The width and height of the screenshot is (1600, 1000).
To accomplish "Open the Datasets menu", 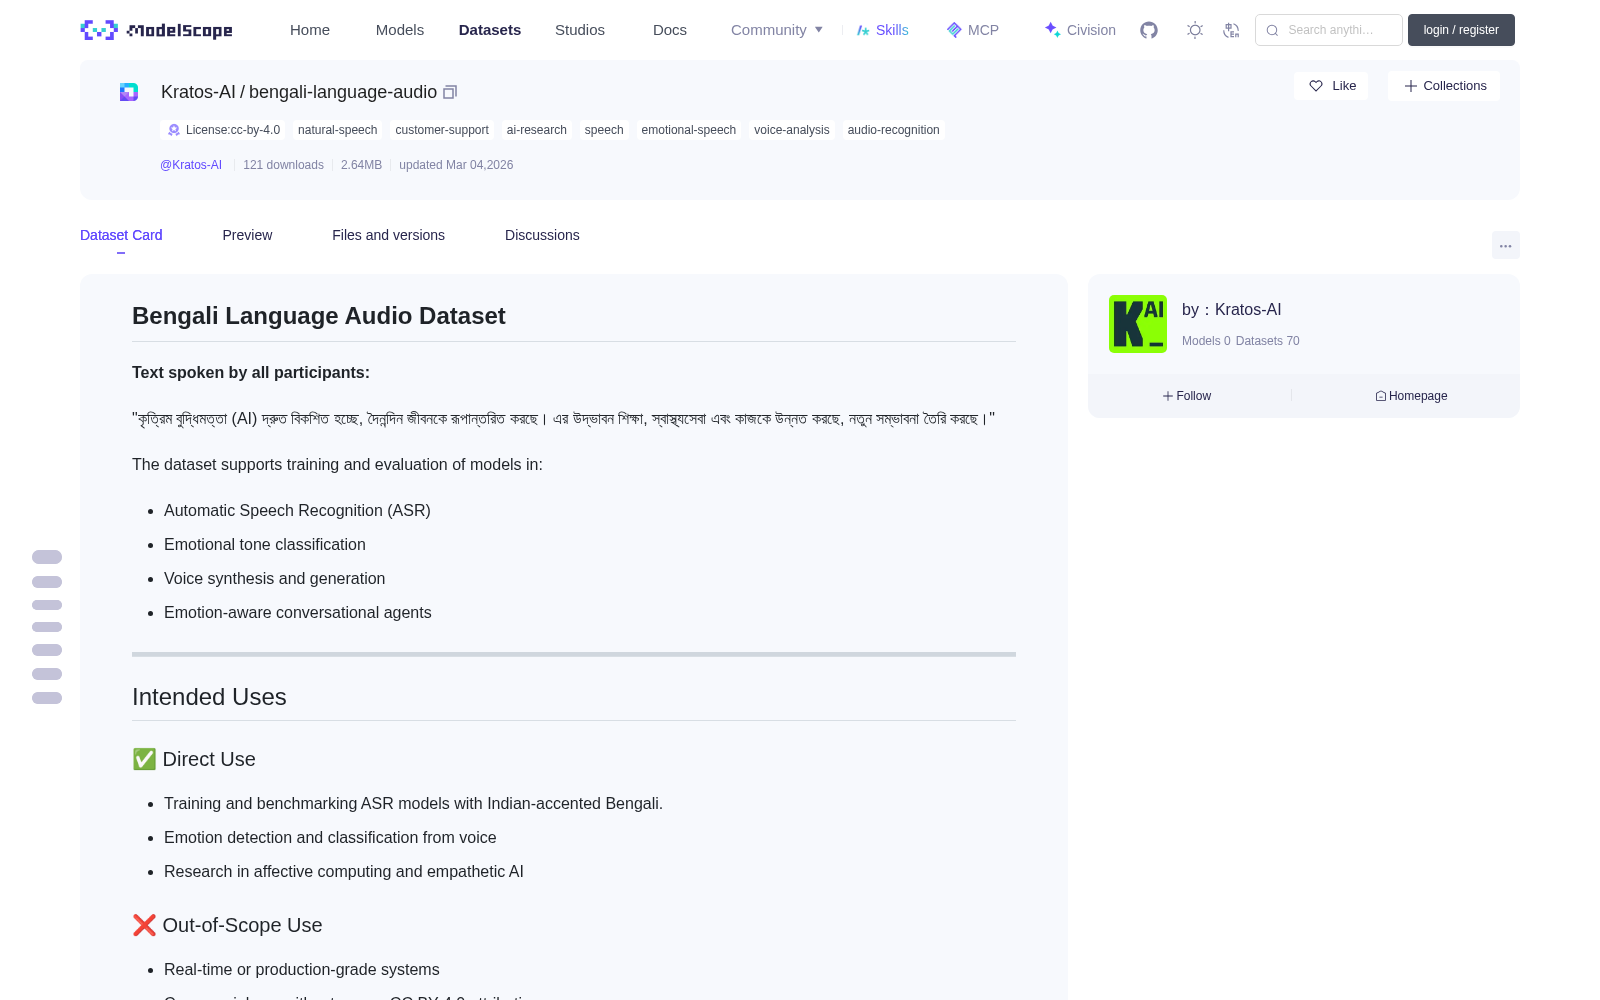I will [x=490, y=30].
